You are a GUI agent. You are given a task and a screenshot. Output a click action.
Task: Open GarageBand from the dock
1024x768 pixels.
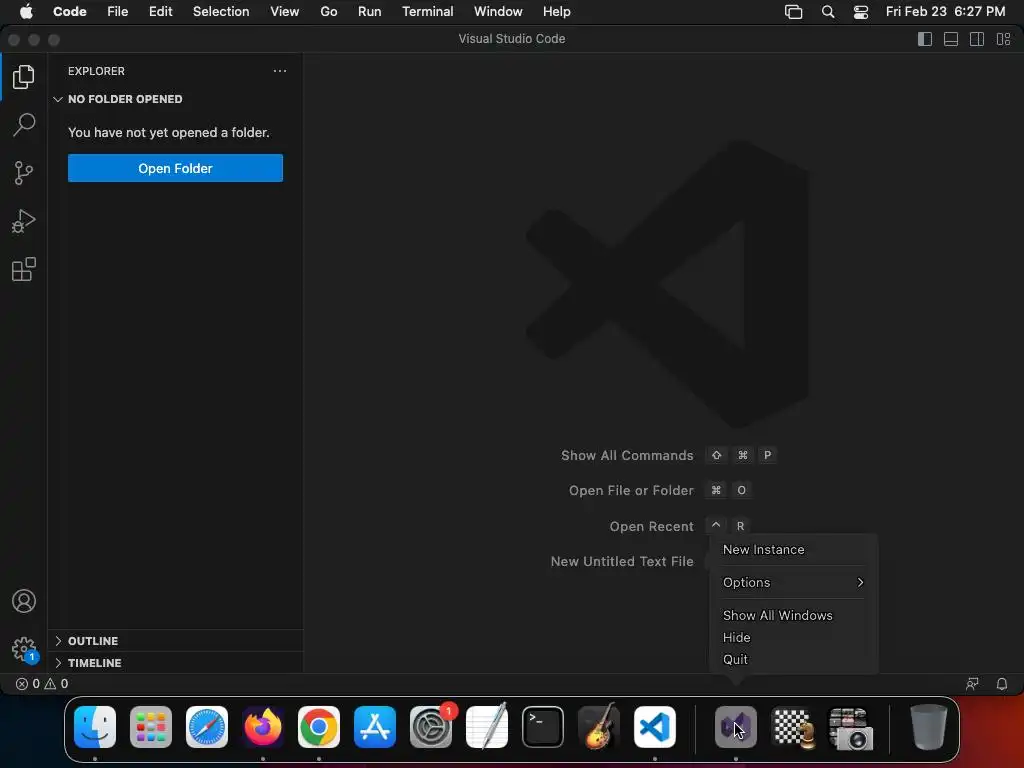599,727
